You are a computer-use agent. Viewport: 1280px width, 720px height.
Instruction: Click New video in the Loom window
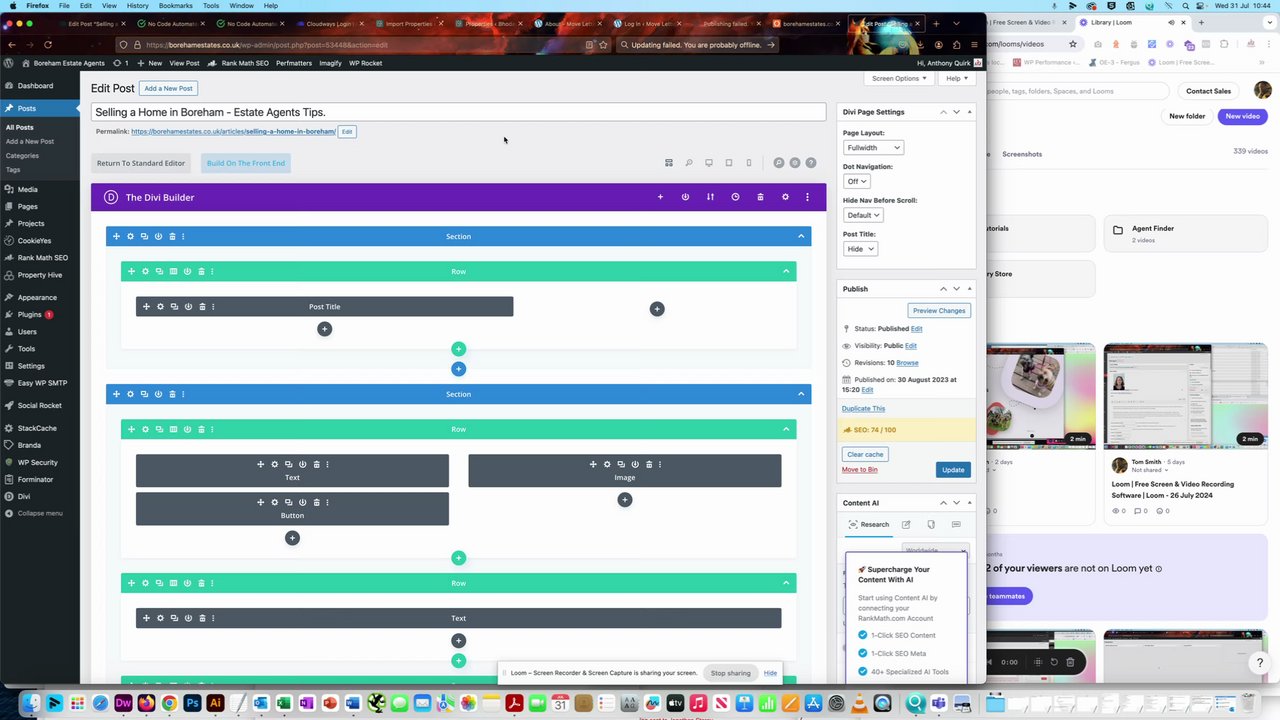tap(1242, 116)
